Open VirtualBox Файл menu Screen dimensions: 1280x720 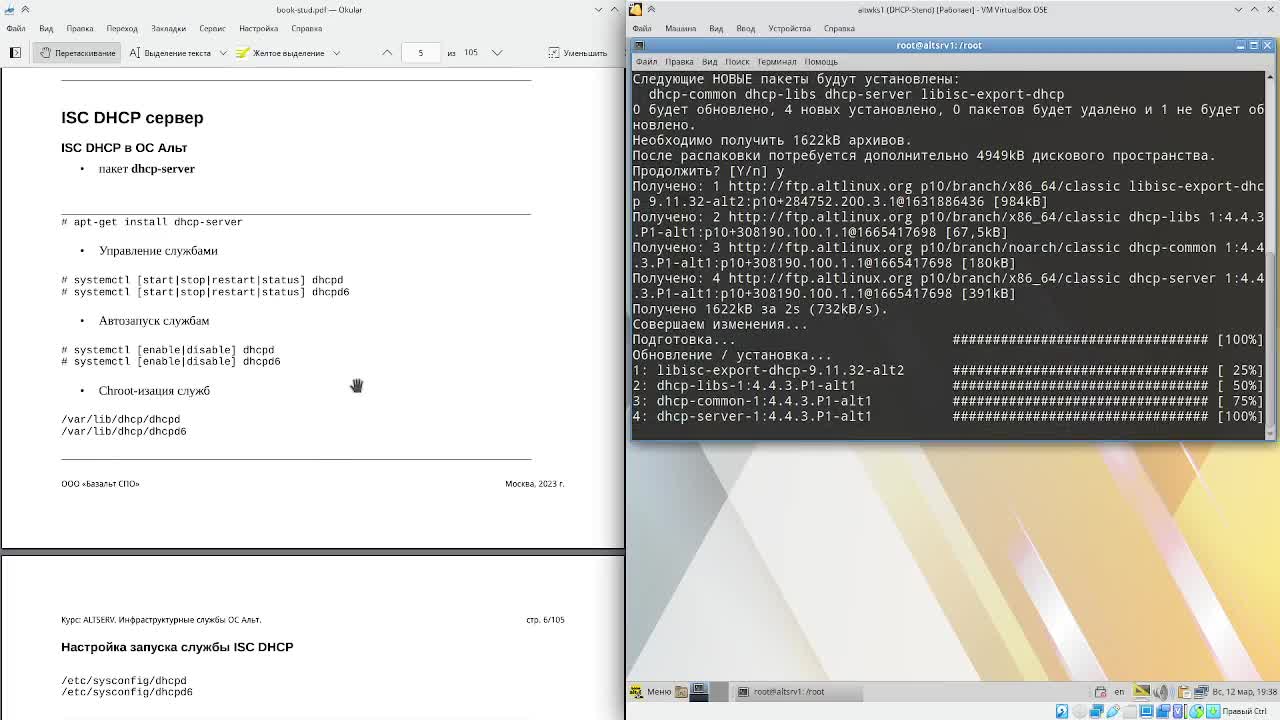point(642,28)
